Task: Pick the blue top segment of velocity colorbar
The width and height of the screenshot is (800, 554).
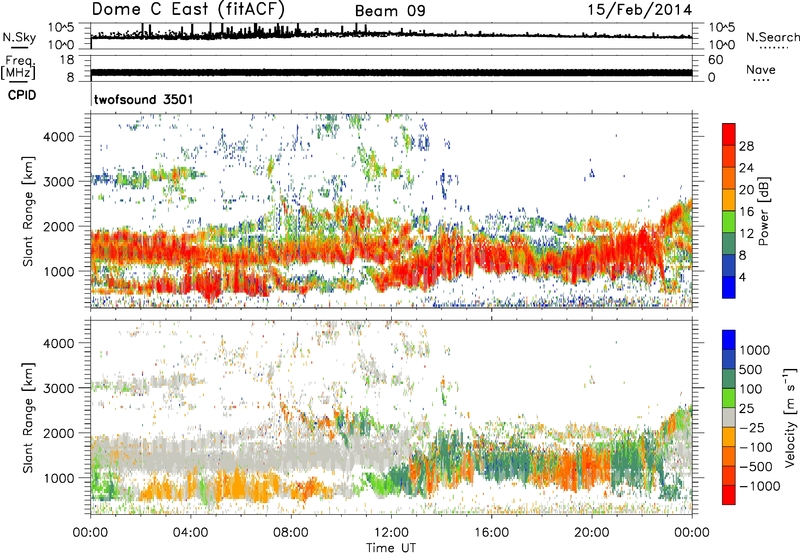Action: 729,340
